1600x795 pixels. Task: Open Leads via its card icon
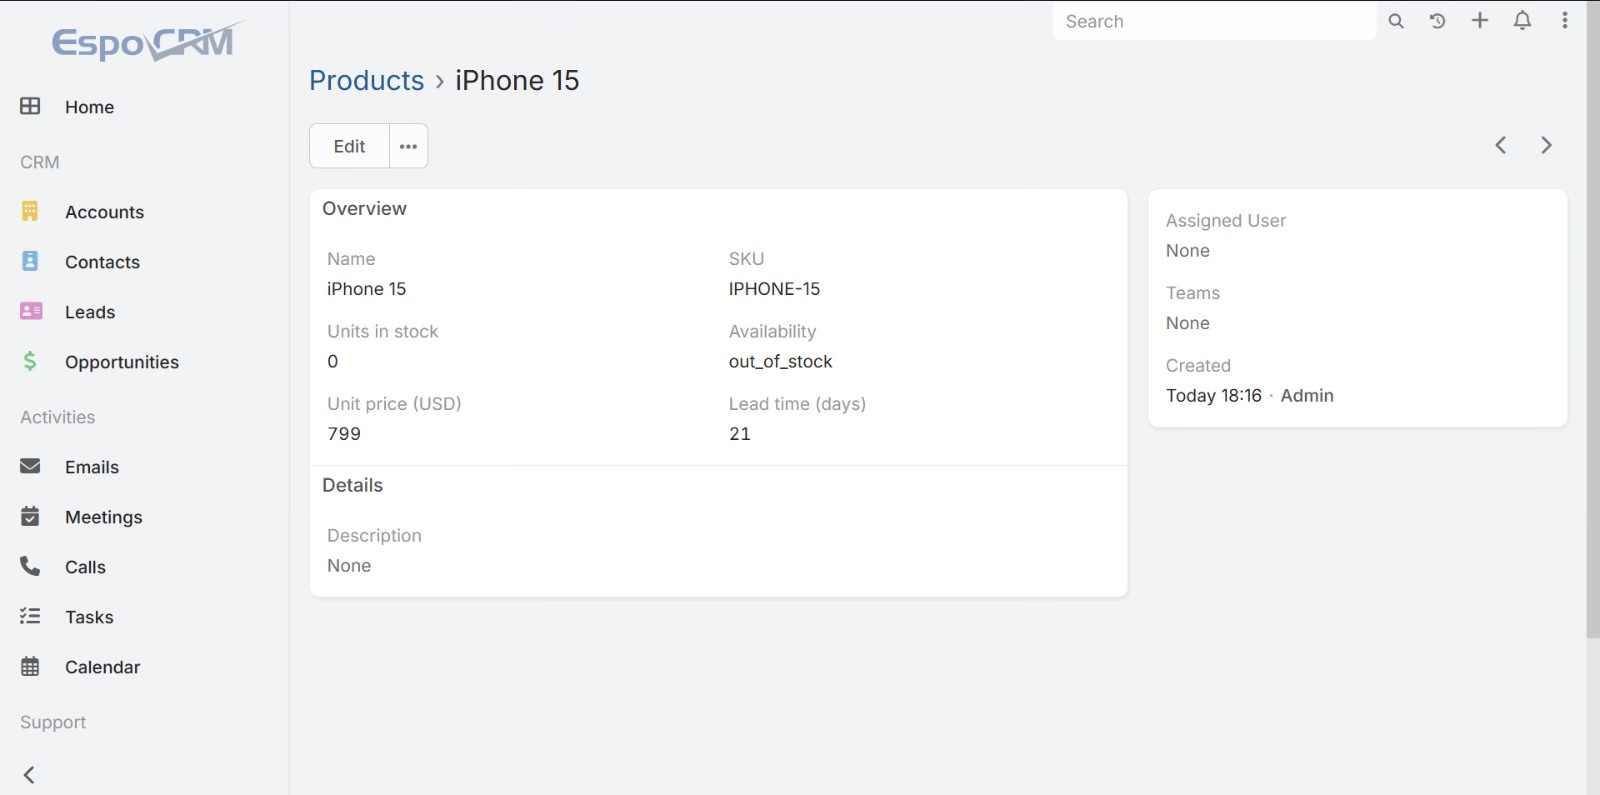[x=31, y=311]
